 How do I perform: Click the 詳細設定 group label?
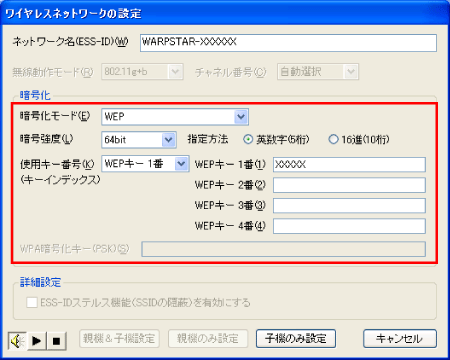(40, 282)
